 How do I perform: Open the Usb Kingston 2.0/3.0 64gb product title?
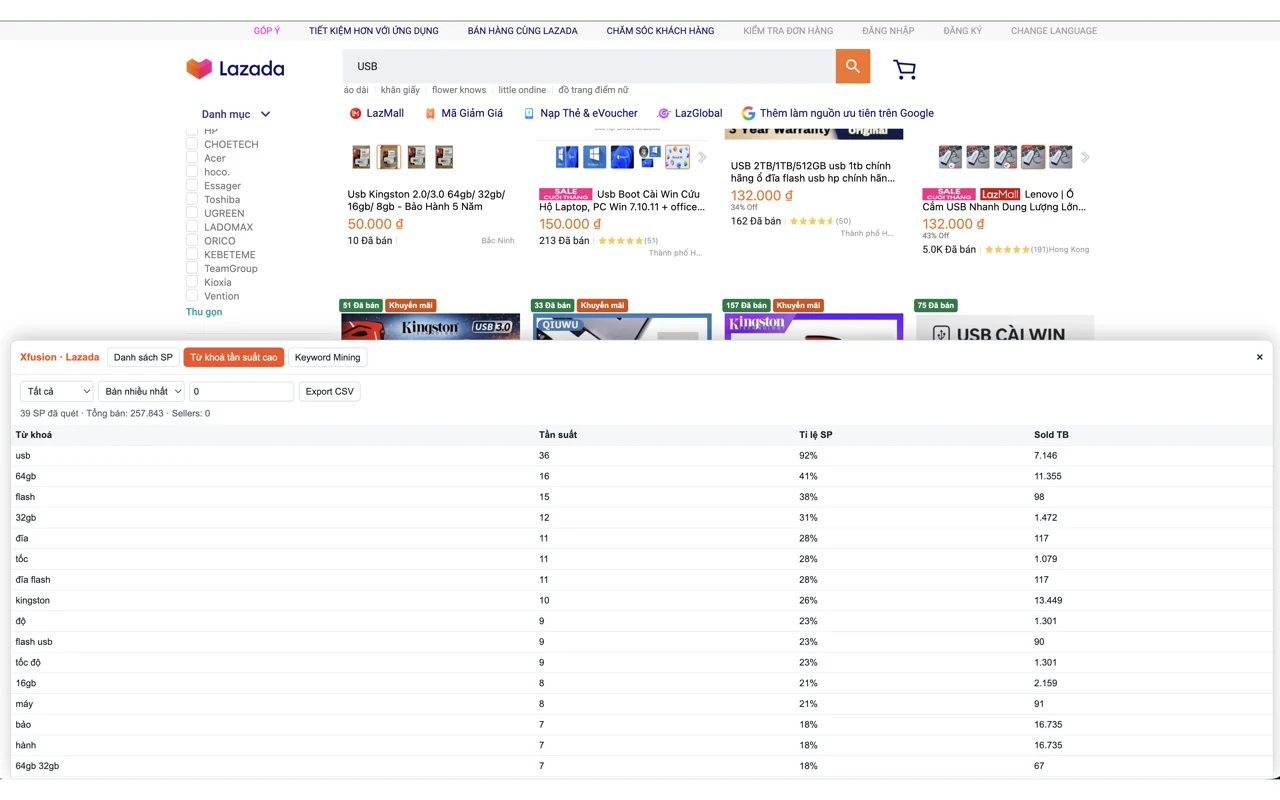click(x=426, y=200)
